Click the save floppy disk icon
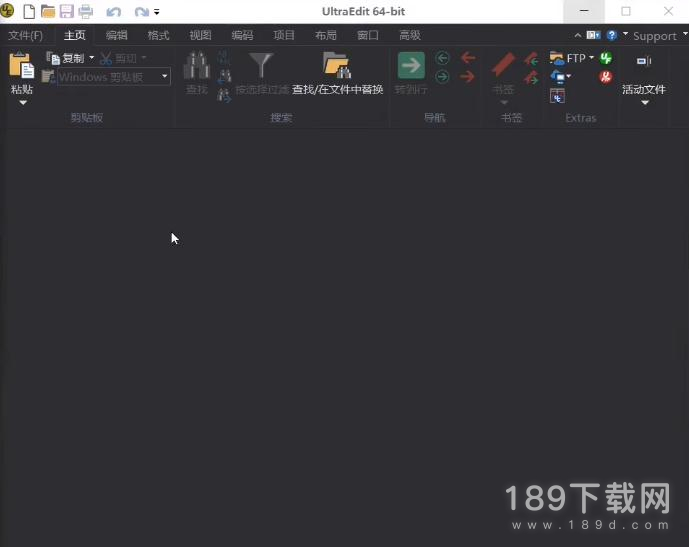The width and height of the screenshot is (689, 547). 66,12
